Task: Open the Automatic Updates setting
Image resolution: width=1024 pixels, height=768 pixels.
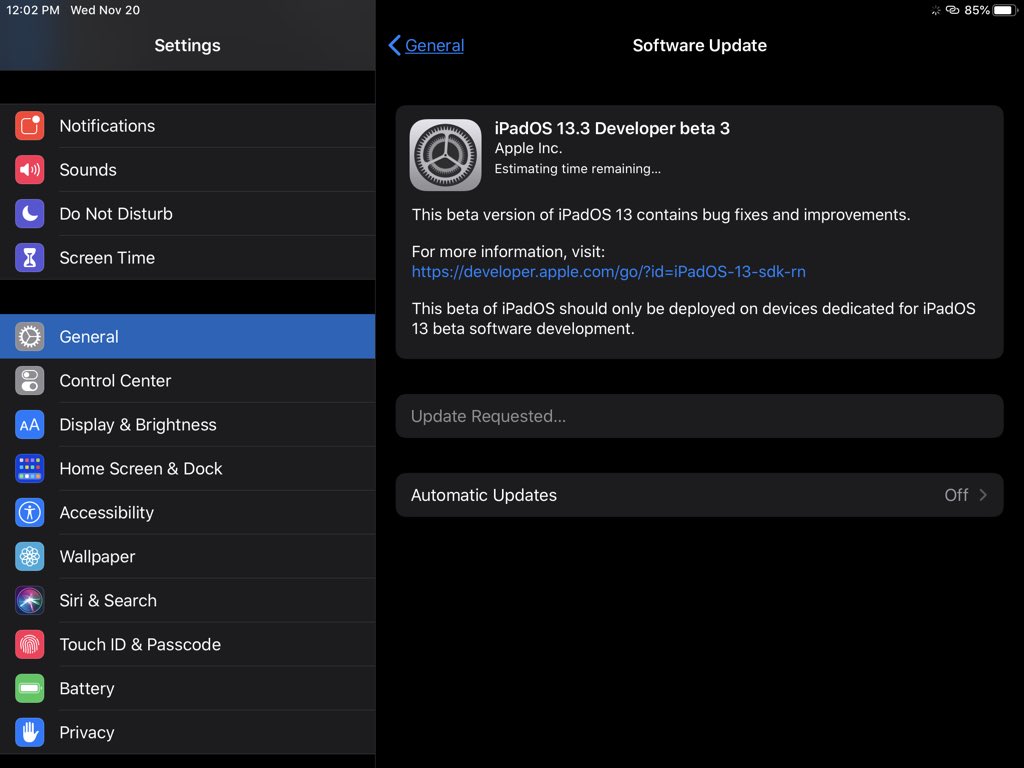Action: tap(484, 495)
